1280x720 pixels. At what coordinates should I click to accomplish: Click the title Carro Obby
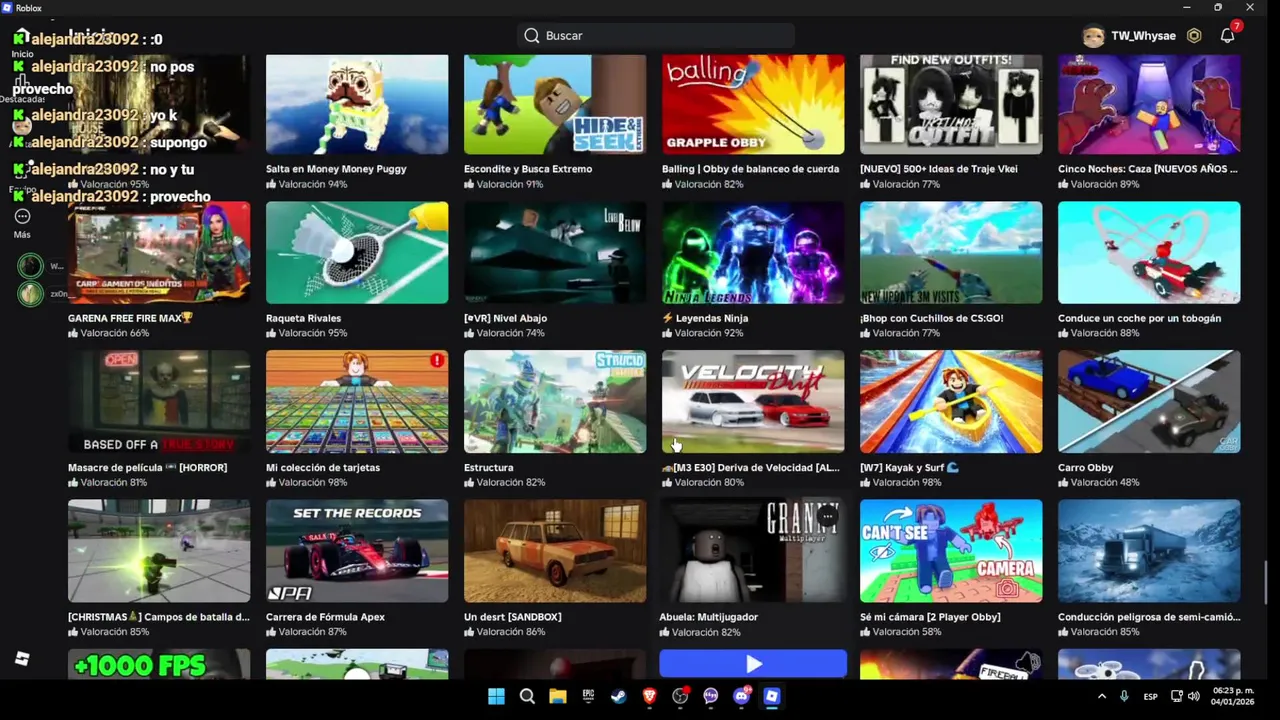(1085, 467)
